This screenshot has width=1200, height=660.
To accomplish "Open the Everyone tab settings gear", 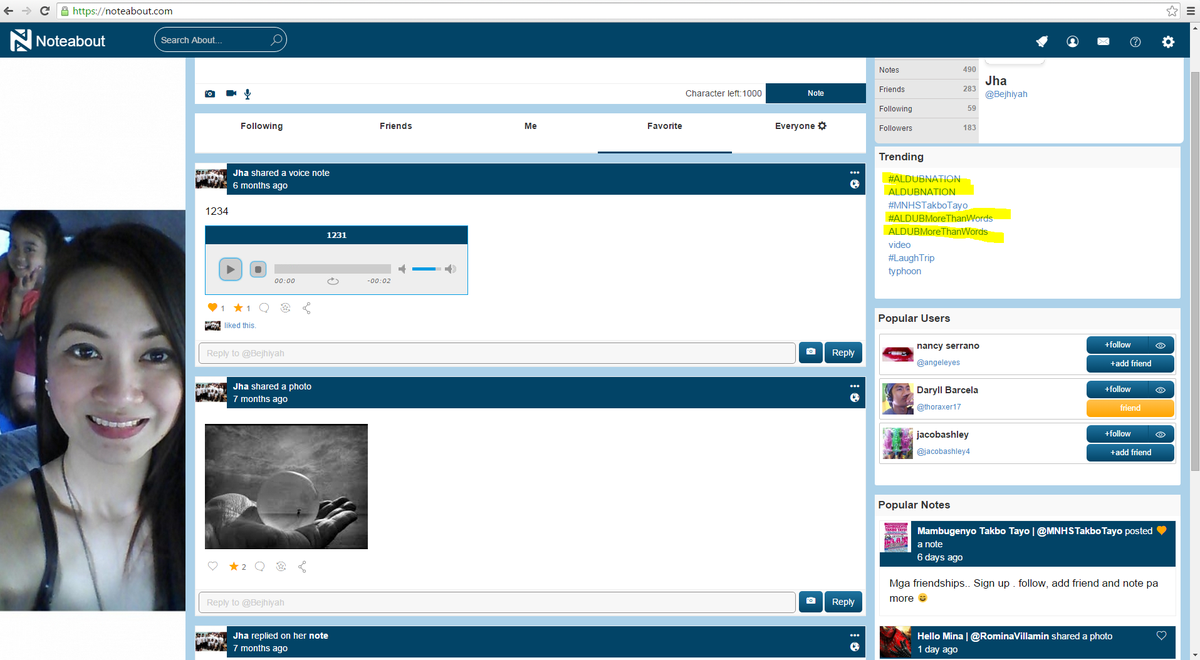I will (x=822, y=126).
